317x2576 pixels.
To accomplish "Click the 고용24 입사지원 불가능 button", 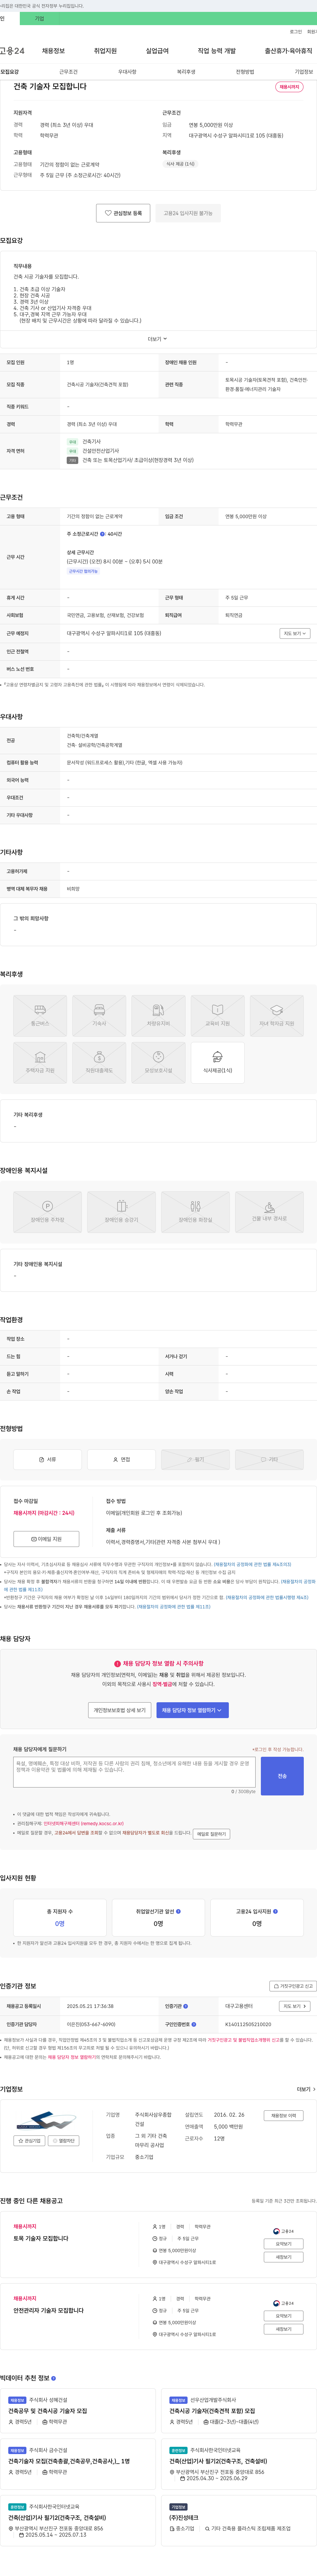I will [188, 213].
